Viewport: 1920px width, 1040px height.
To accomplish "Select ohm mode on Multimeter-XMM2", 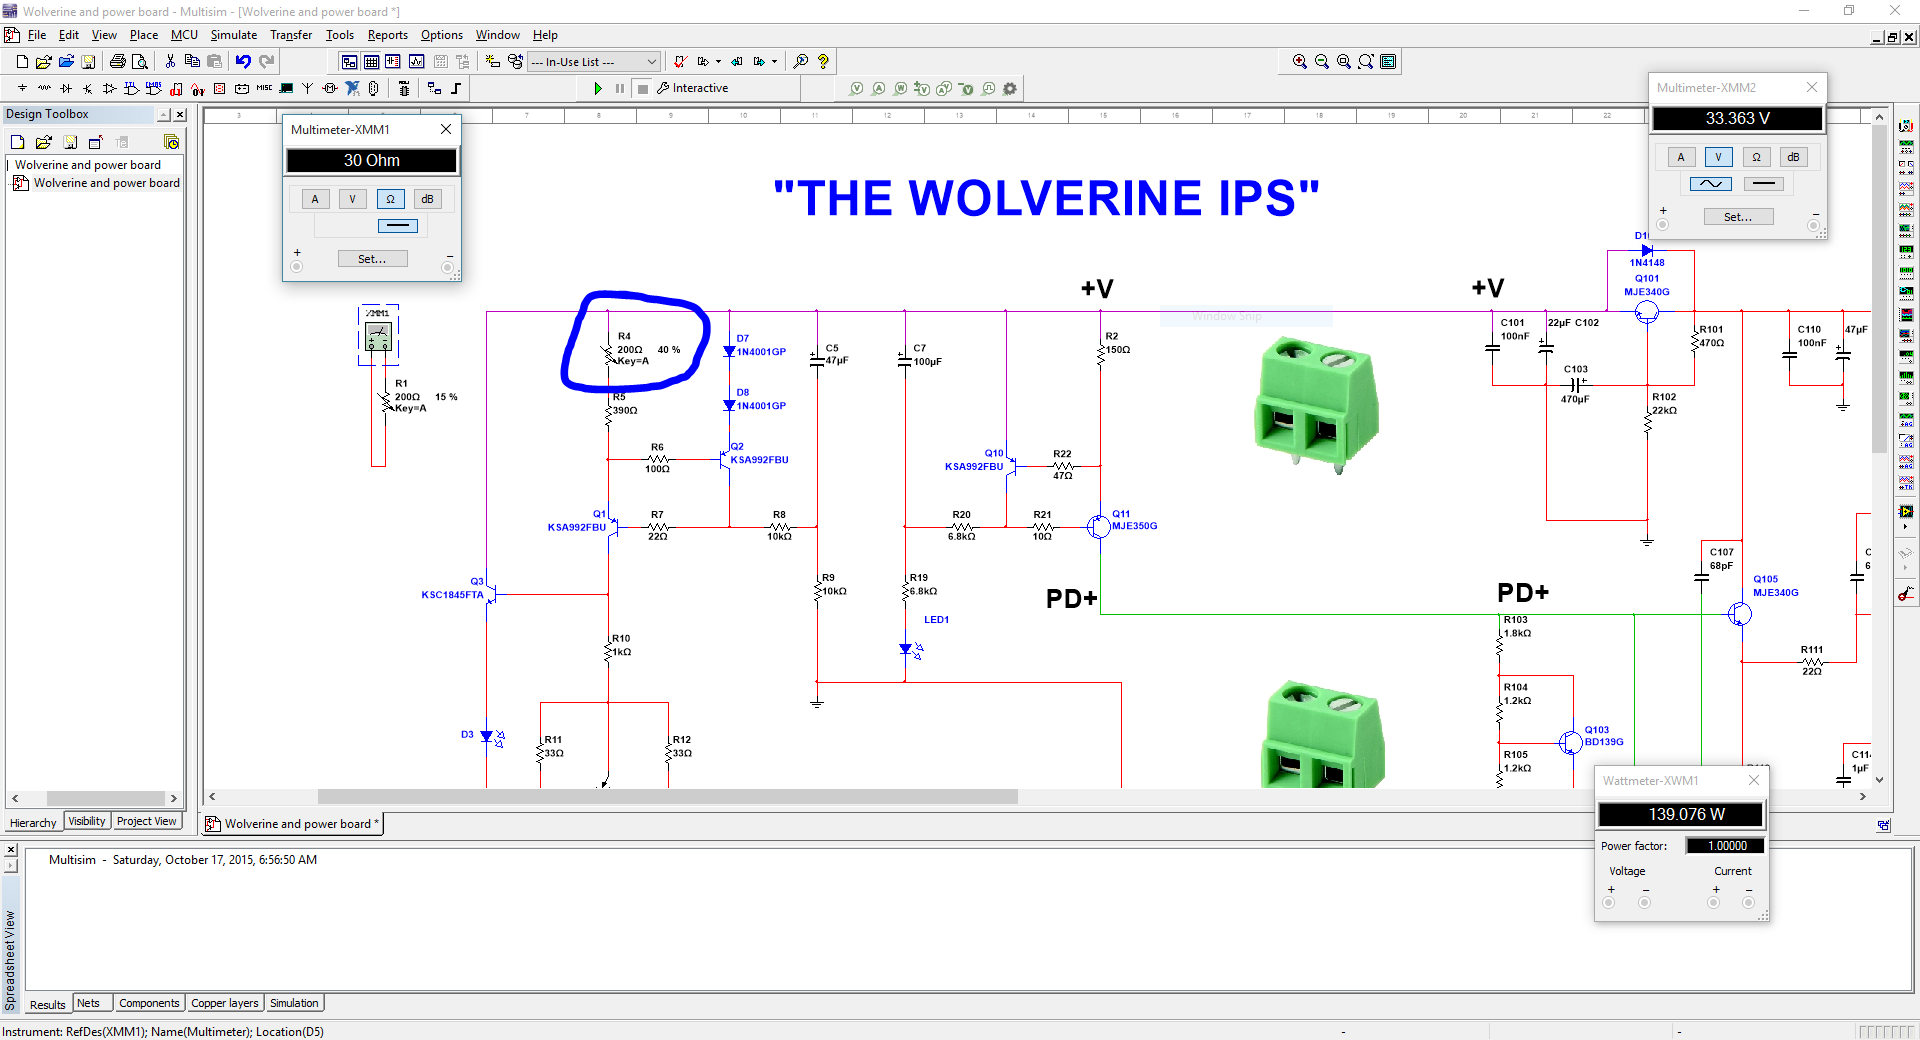I will 1756,157.
